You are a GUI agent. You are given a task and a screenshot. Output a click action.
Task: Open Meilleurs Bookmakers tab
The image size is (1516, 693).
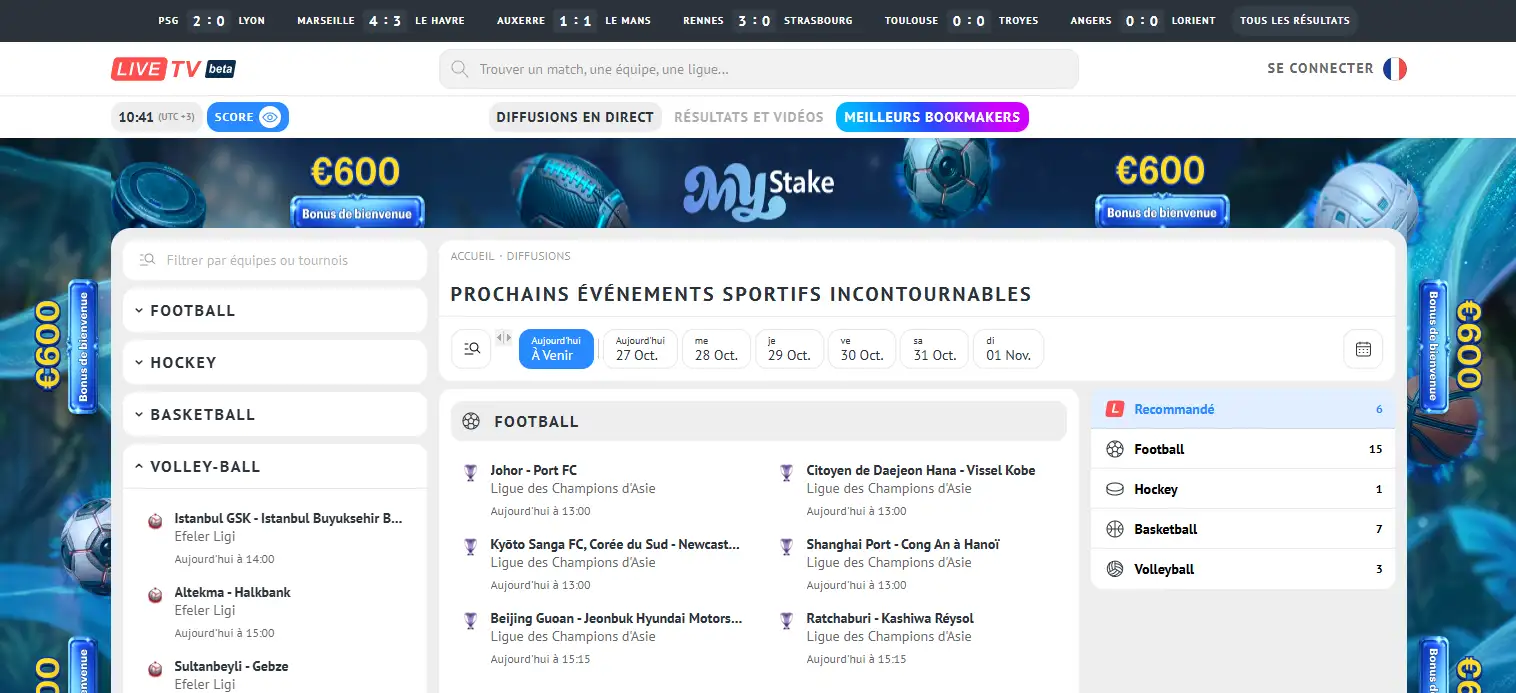click(x=932, y=117)
